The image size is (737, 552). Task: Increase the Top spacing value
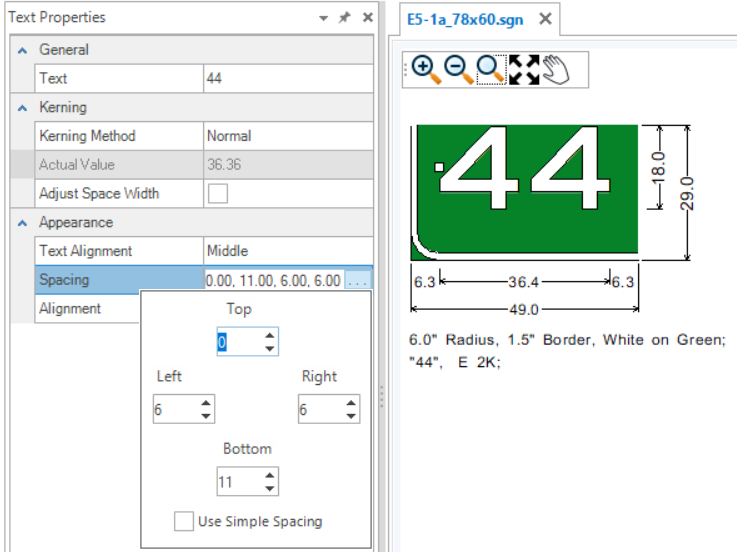[x=269, y=335]
